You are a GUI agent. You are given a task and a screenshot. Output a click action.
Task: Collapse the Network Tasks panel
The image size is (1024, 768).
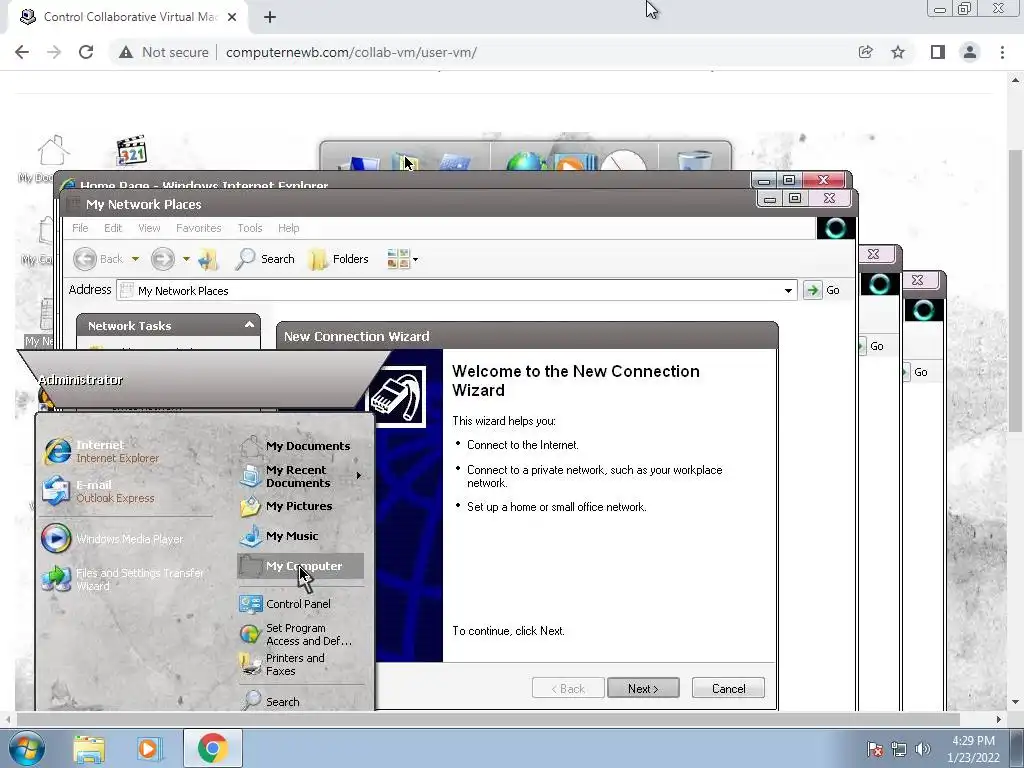[249, 325]
